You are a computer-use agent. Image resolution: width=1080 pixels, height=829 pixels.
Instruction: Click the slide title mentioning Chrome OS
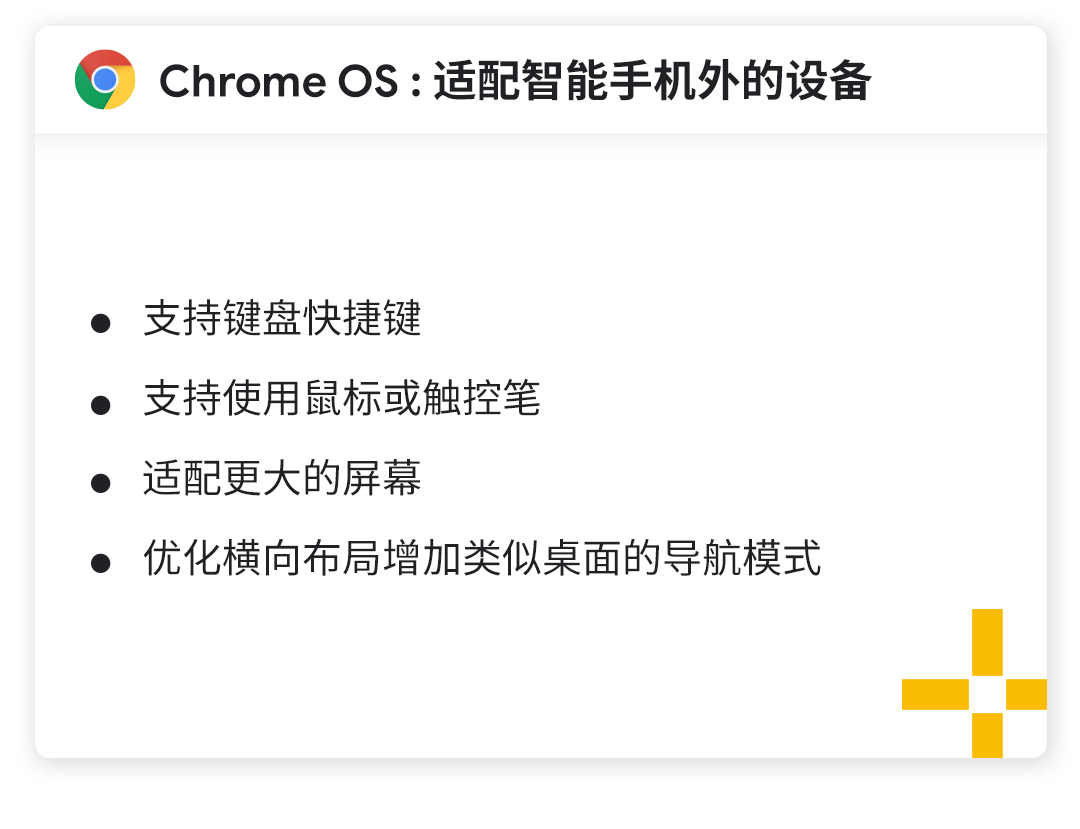tap(515, 81)
